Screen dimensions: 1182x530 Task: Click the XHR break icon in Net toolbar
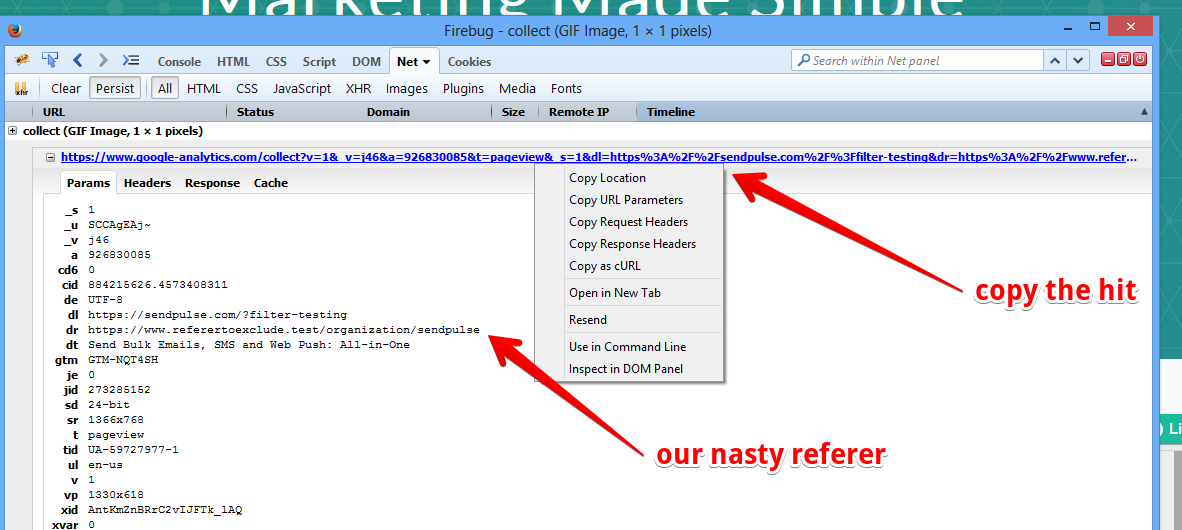[22, 88]
